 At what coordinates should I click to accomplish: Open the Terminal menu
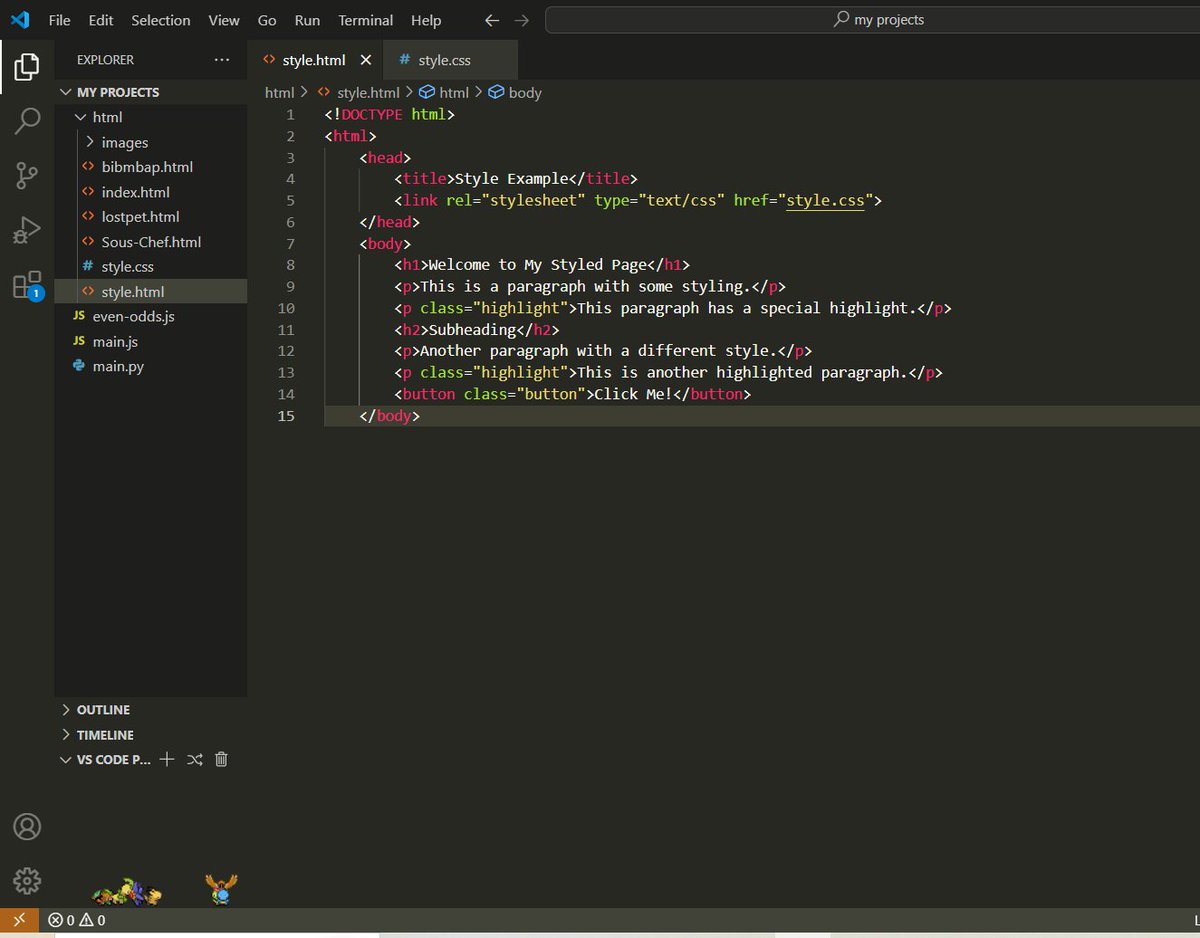(x=365, y=20)
